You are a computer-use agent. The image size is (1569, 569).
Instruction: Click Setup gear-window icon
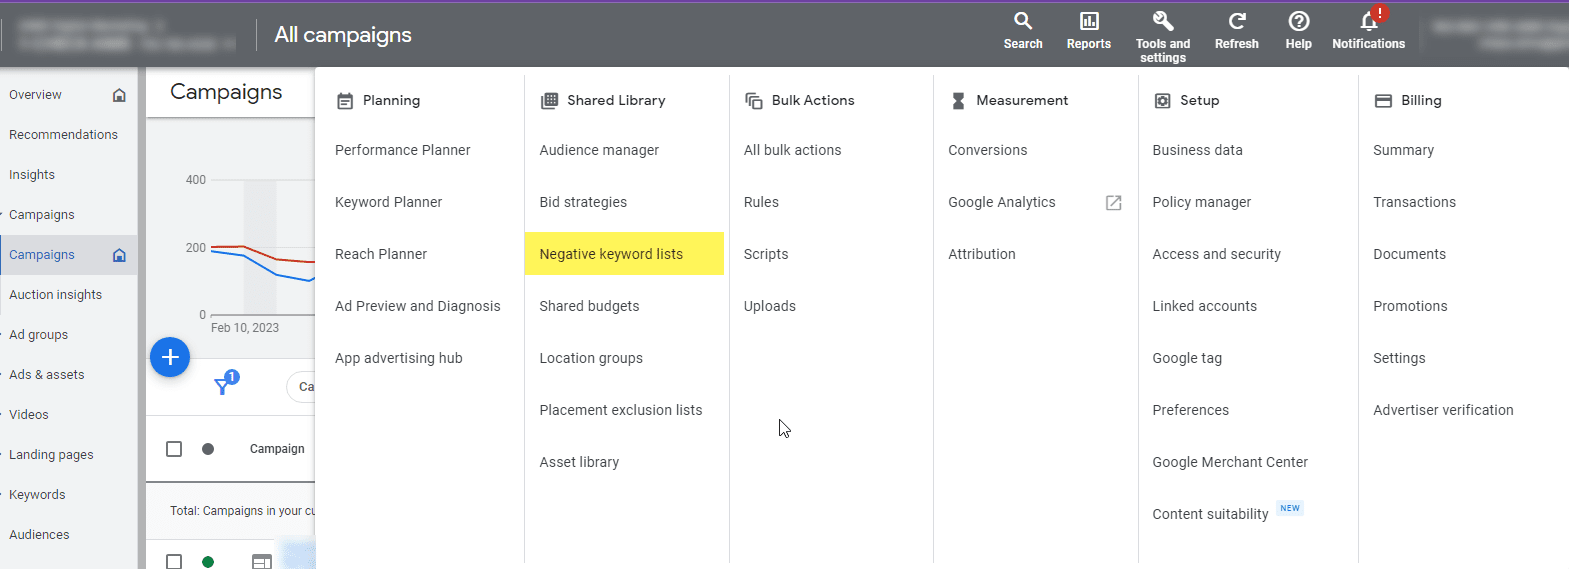1162,101
